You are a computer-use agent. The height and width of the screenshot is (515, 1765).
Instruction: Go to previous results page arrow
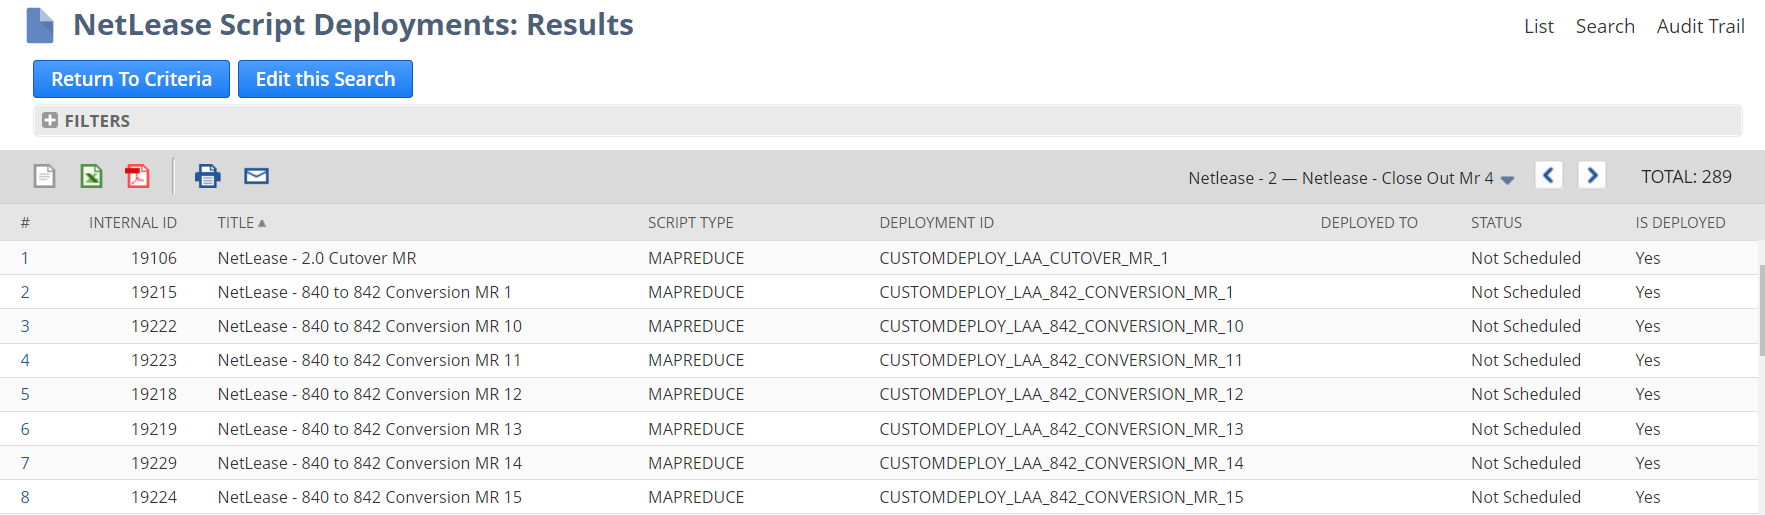pos(1548,176)
